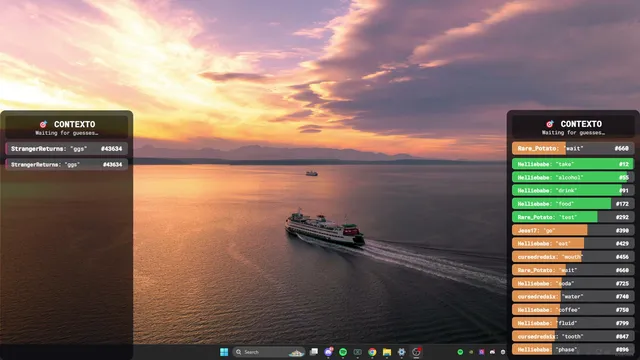Launch Google Chrome from the taskbar
The image size is (640, 360).
click(372, 352)
